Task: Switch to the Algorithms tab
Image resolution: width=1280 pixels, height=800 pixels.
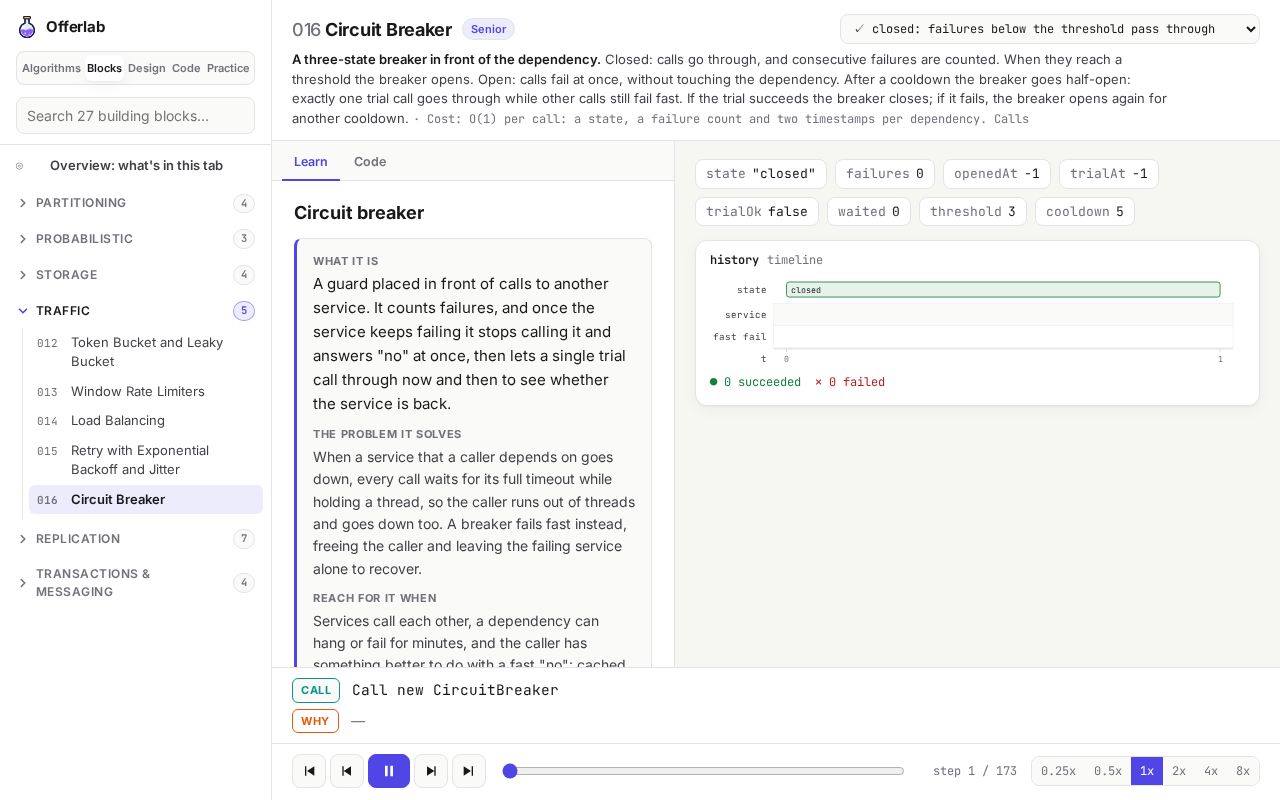Action: [51, 68]
